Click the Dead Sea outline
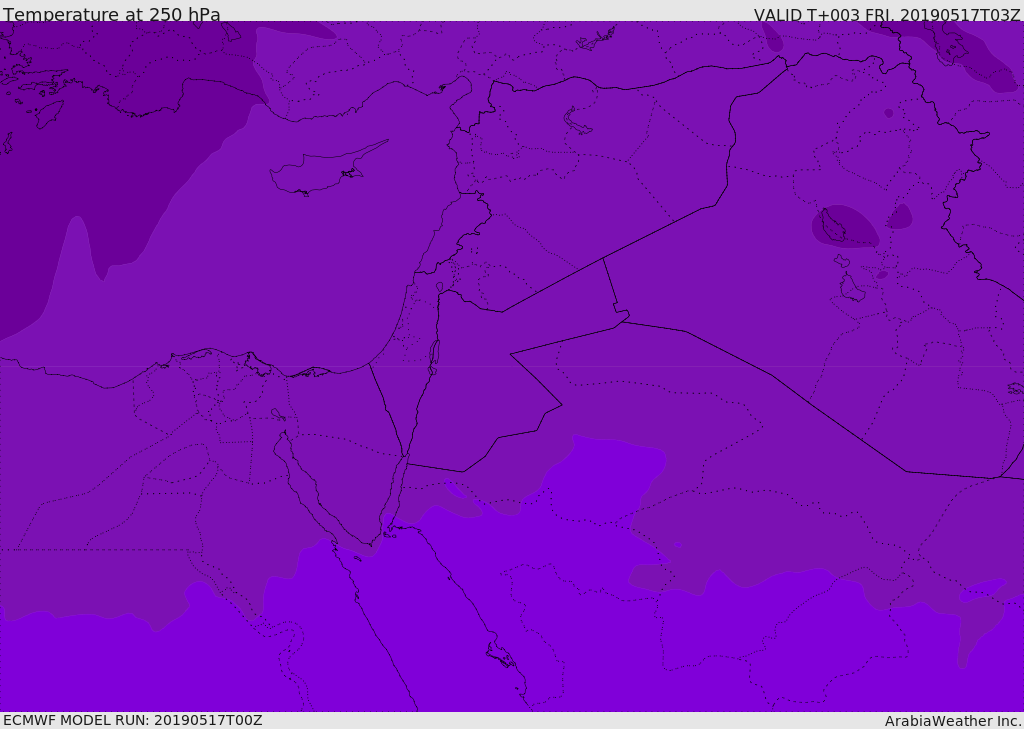Viewport: 1024px width, 729px height. [434, 355]
